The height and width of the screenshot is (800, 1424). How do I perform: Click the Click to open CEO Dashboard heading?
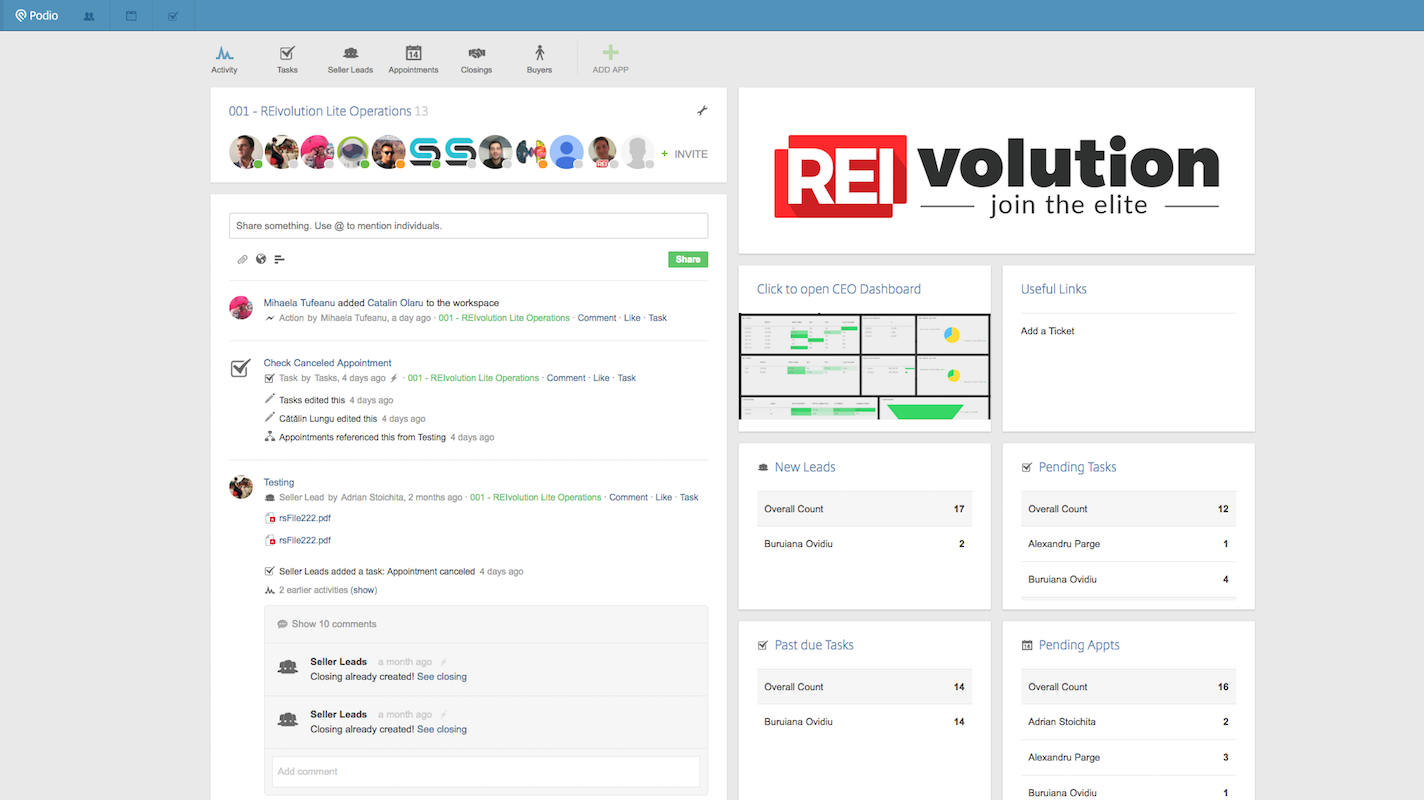pyautogui.click(x=839, y=289)
